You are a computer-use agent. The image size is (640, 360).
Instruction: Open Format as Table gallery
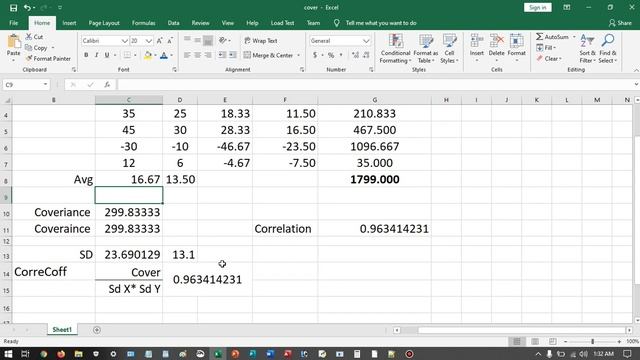(426, 49)
